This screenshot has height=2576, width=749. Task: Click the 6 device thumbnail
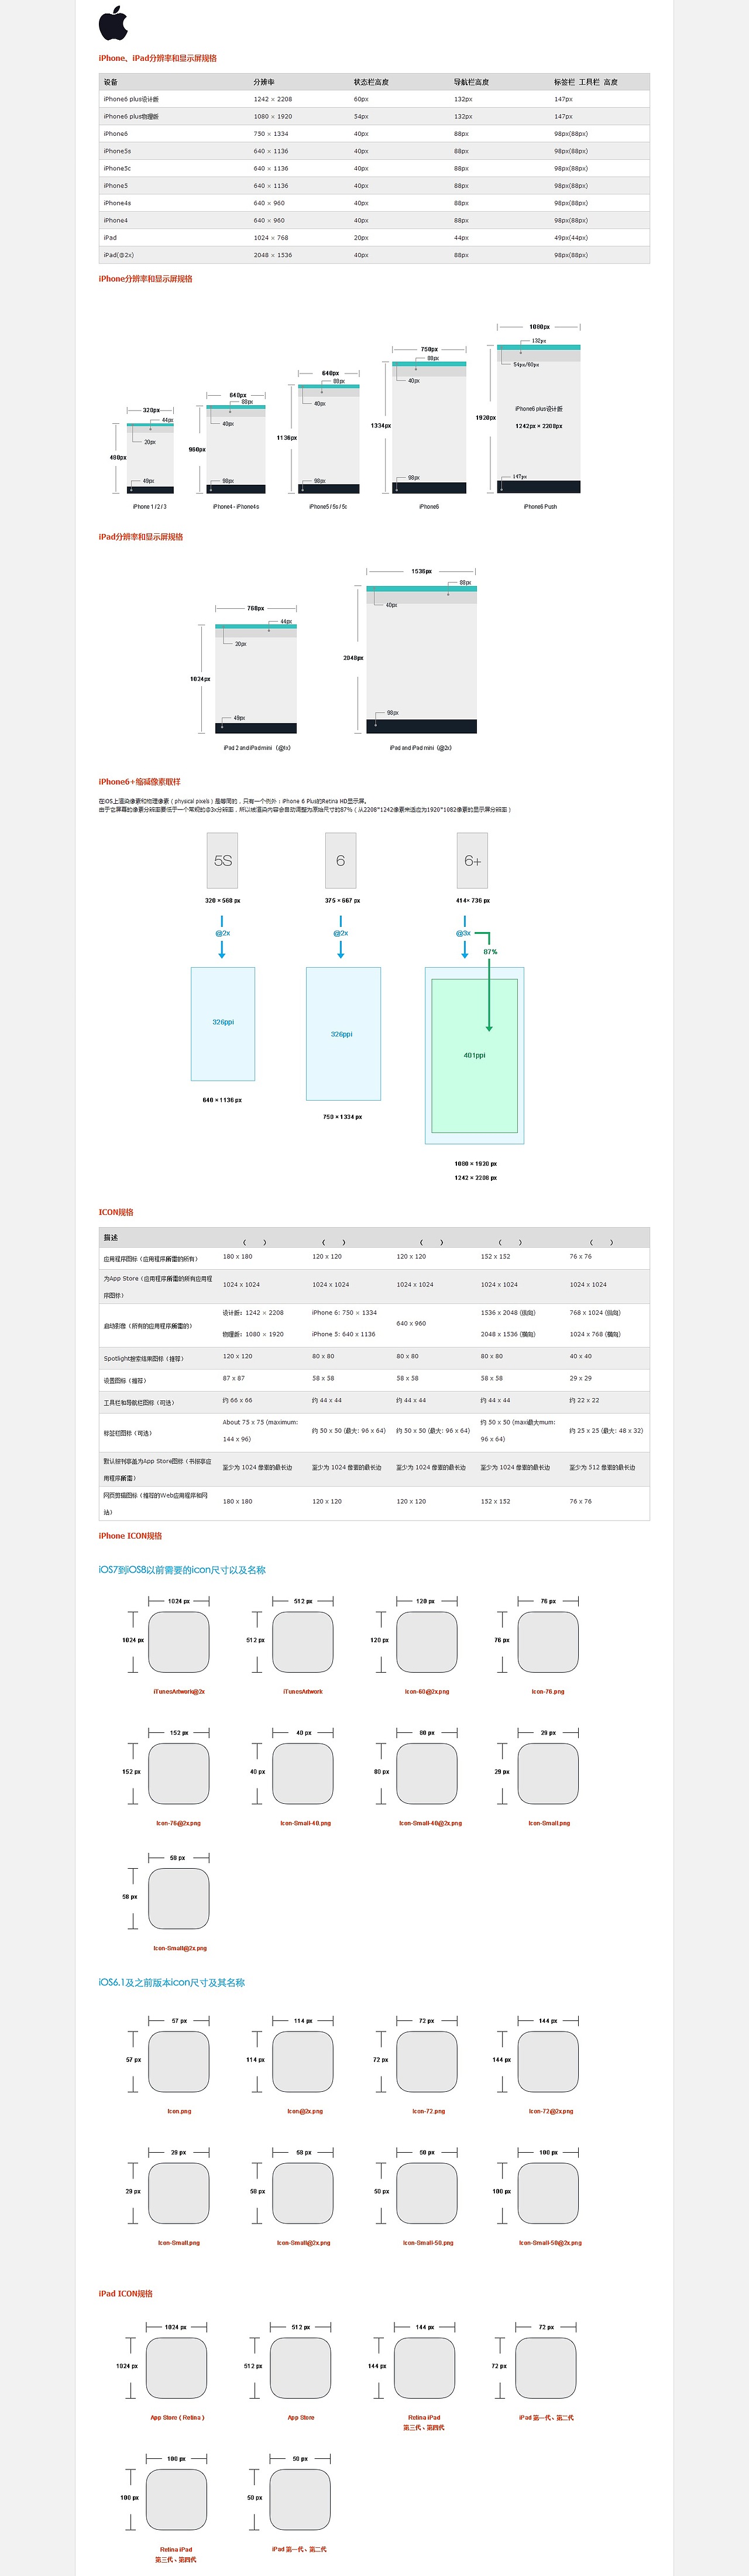click(x=340, y=860)
